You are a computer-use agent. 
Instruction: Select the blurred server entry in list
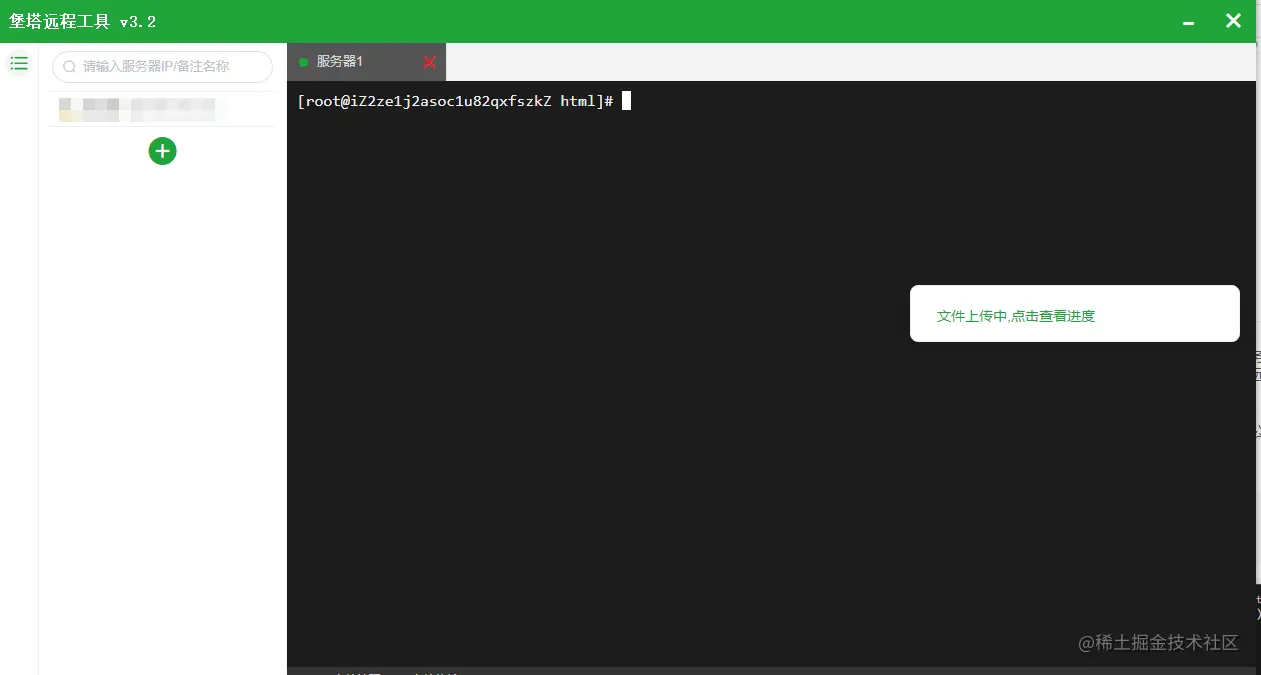(161, 109)
